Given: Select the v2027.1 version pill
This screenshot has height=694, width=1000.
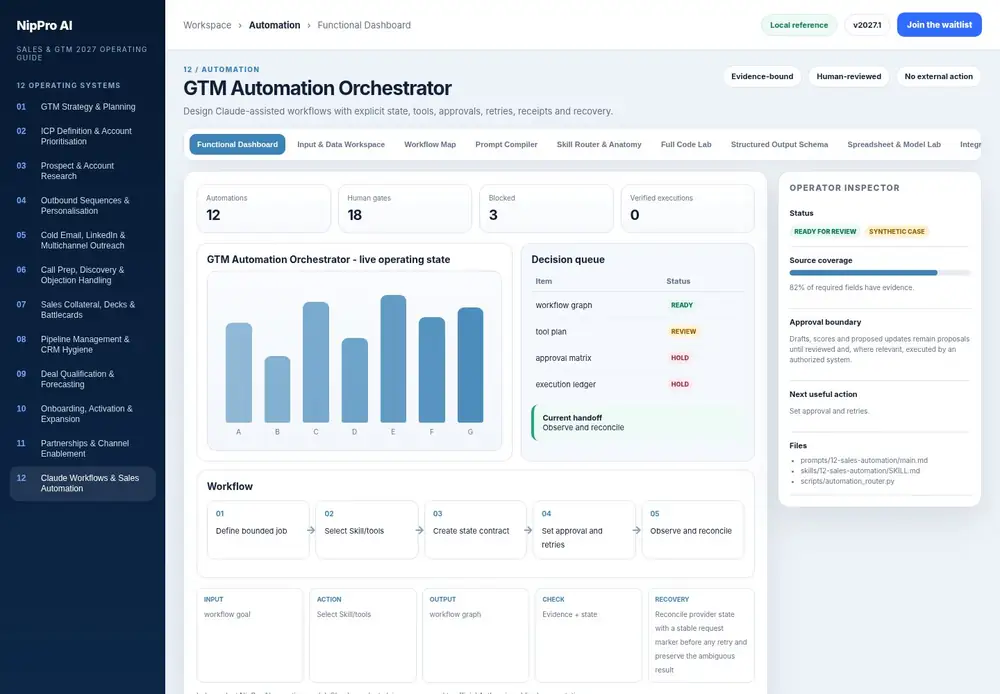Looking at the screenshot, I should click(x=867, y=25).
